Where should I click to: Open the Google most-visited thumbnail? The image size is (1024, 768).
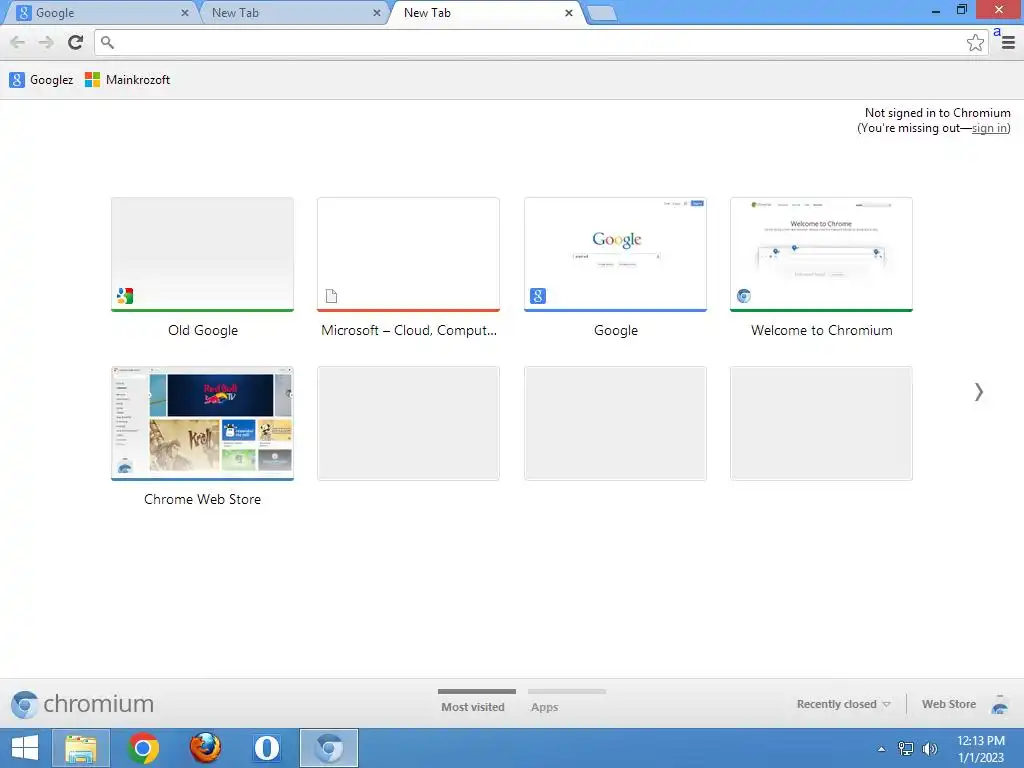(x=615, y=255)
